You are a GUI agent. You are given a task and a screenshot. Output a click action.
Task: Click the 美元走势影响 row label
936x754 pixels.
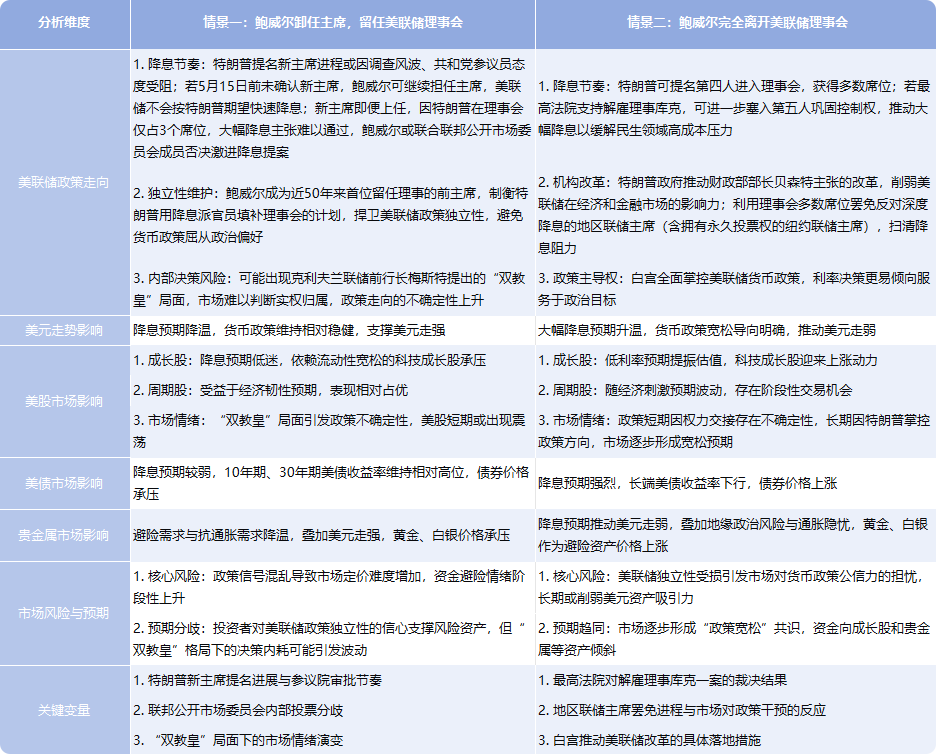tap(64, 330)
